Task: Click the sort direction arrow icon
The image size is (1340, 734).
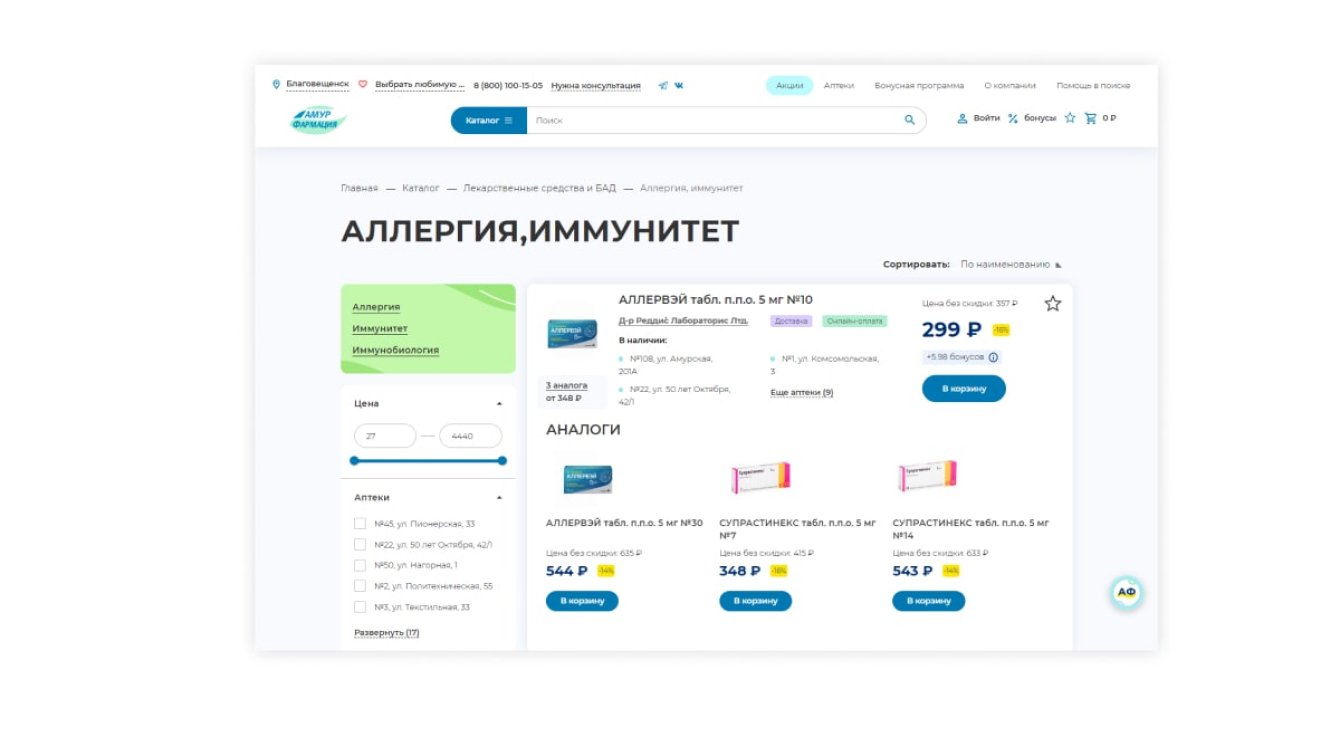Action: tap(1058, 265)
